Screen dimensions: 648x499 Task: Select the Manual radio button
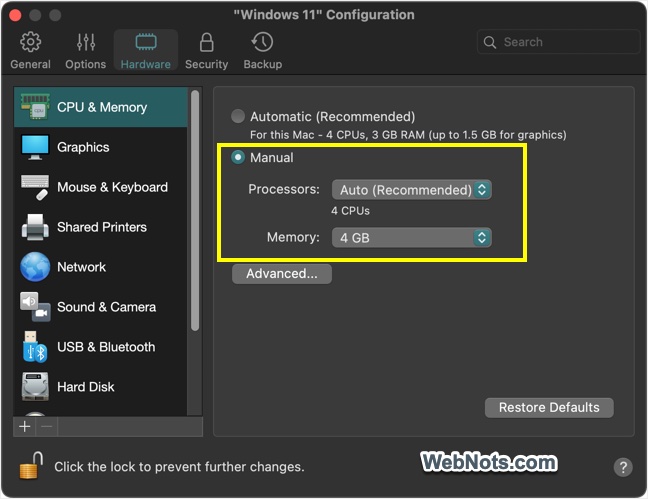(x=238, y=158)
